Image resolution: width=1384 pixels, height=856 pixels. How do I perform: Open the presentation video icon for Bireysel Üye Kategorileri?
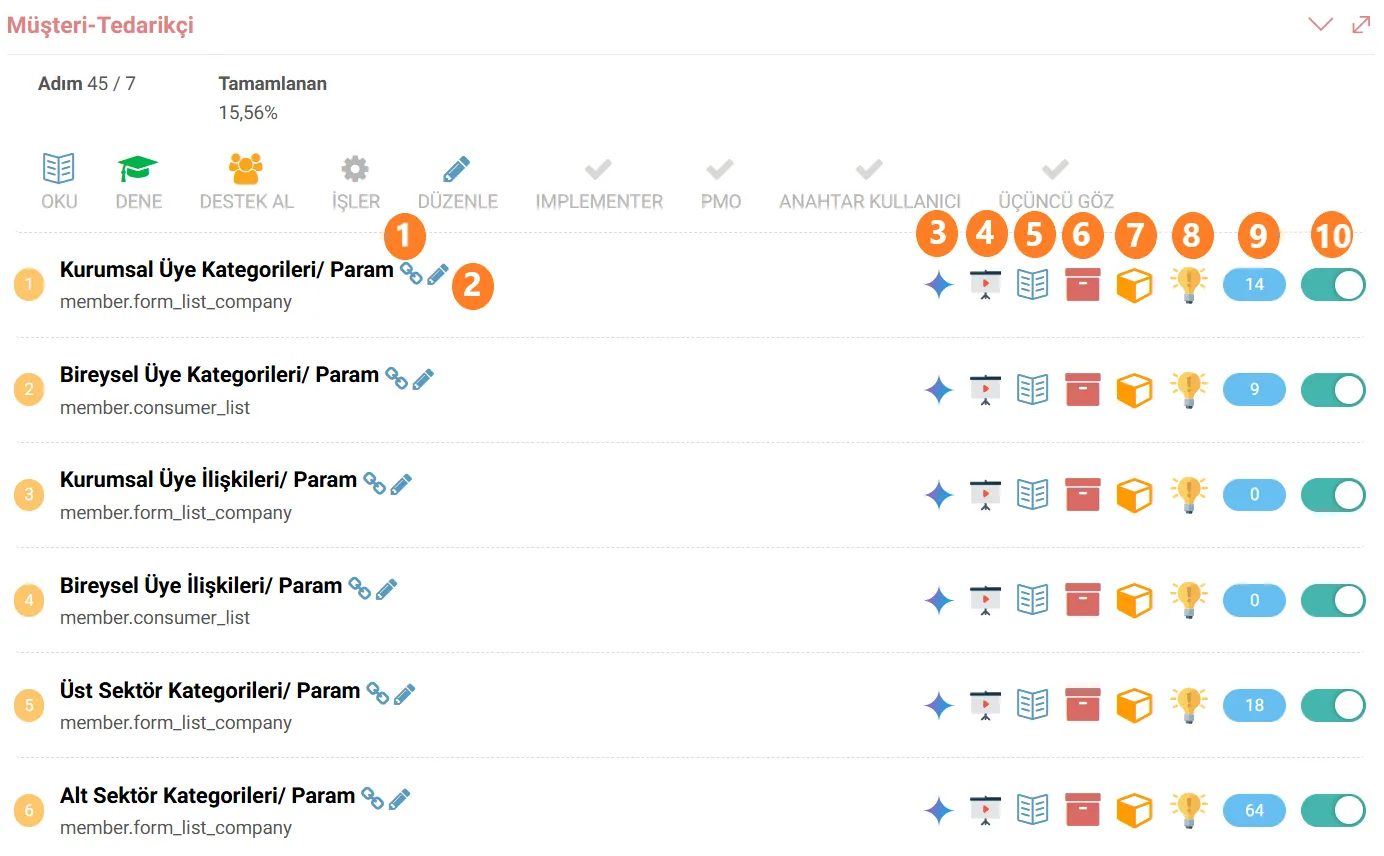coord(986,390)
